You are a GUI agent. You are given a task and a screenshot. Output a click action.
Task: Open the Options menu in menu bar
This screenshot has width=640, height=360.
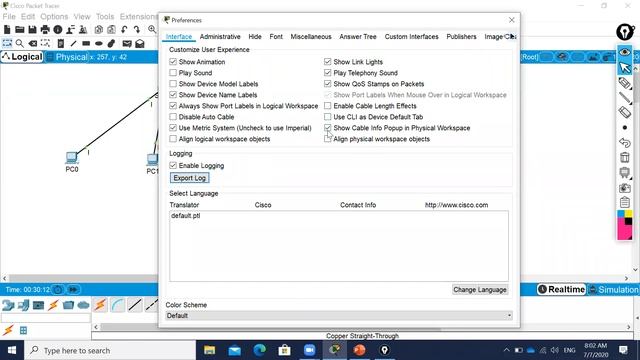54,16
